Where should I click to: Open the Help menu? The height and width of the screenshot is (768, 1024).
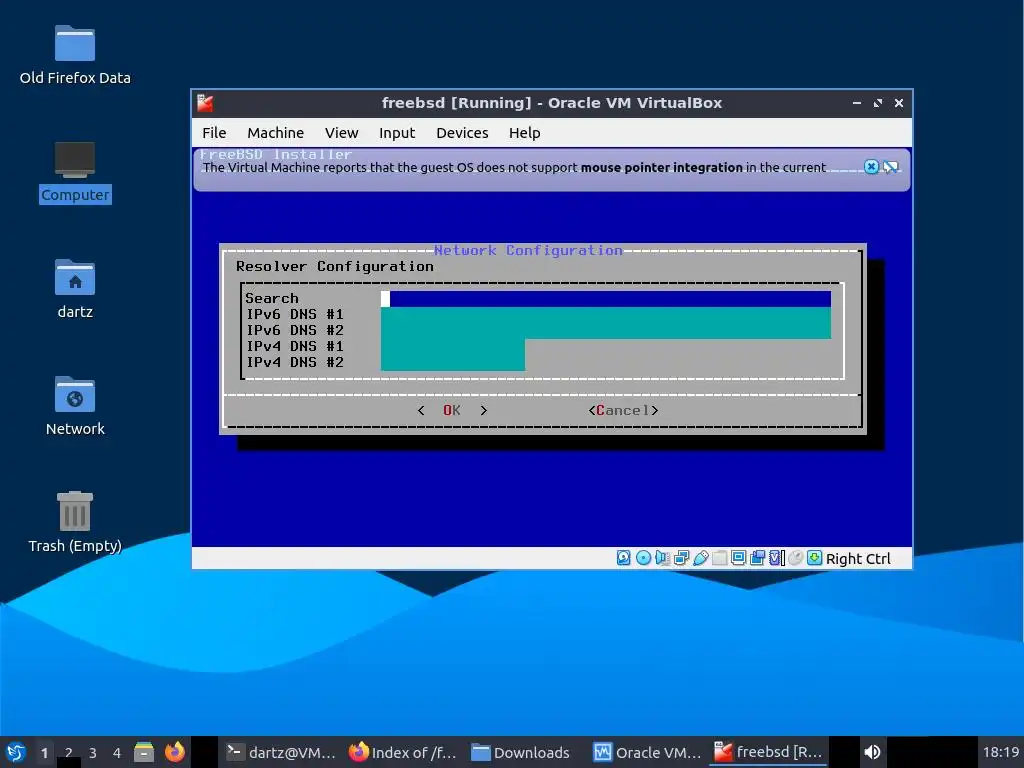[524, 133]
